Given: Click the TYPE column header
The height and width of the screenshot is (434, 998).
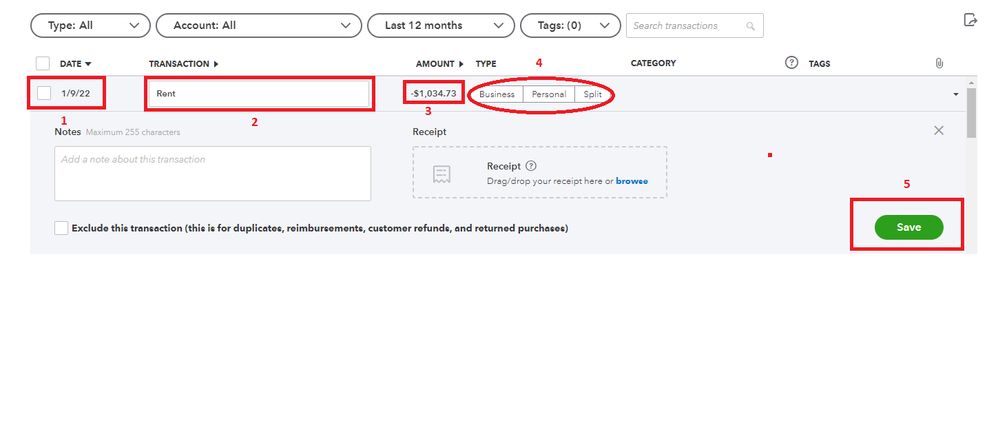Looking at the screenshot, I should pyautogui.click(x=486, y=64).
